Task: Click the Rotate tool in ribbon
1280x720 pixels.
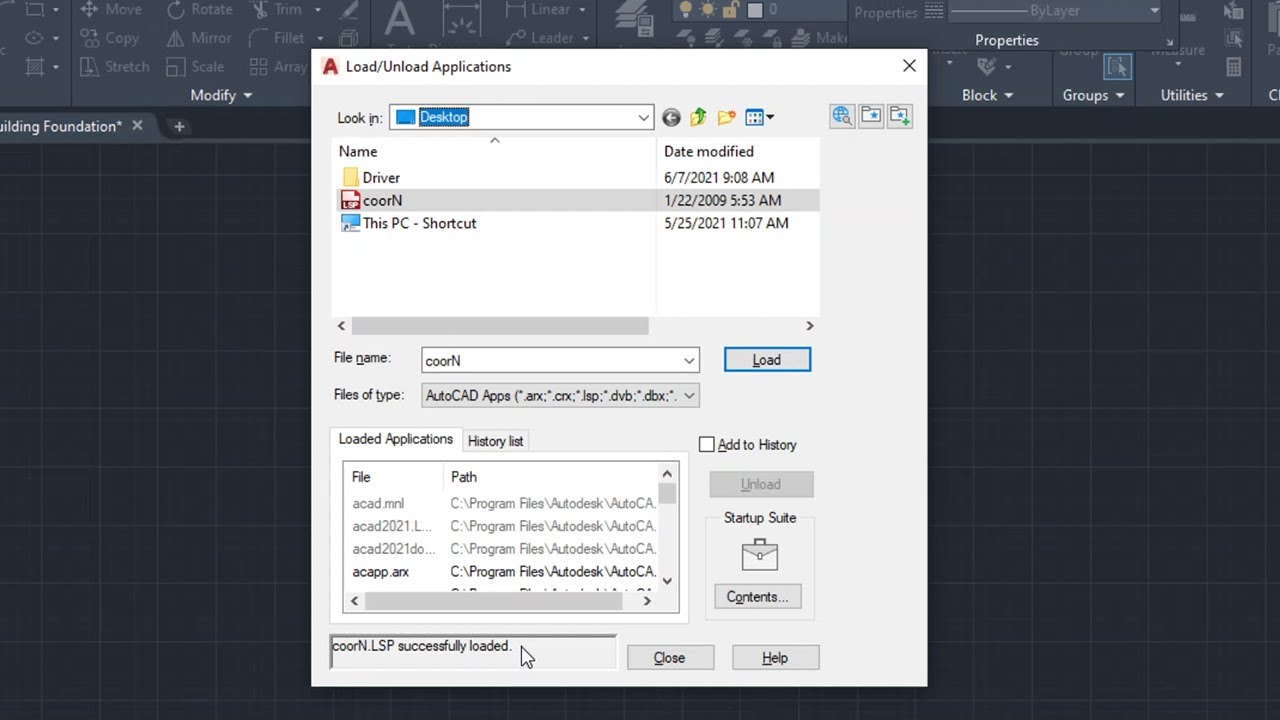Action: coord(200,10)
